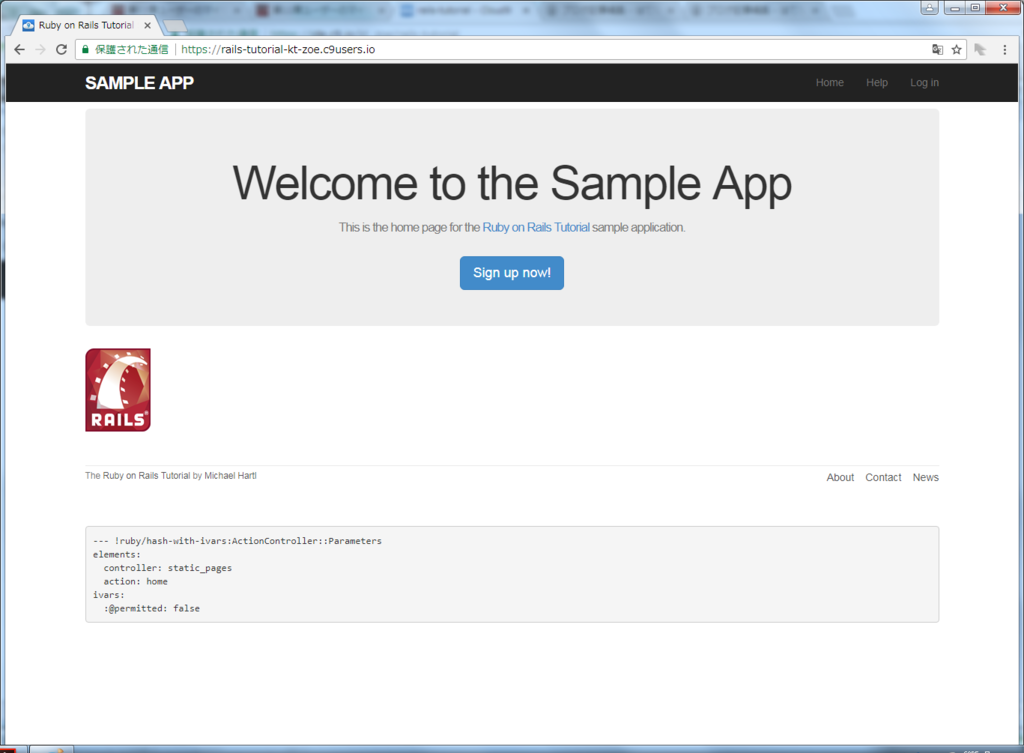The image size is (1024, 753).
Task: Click the SAMPLE APP logo link
Action: [139, 83]
